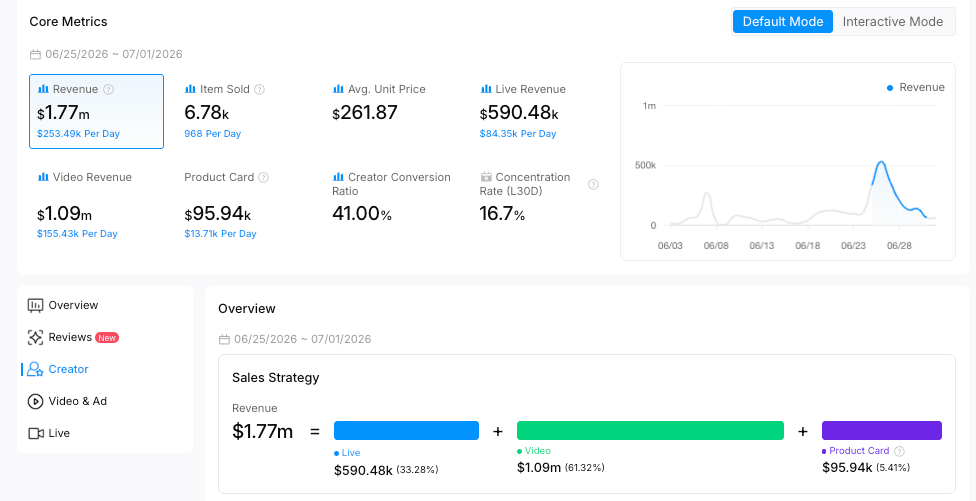Click the Product Card help icon in Core Metrics

point(263,177)
